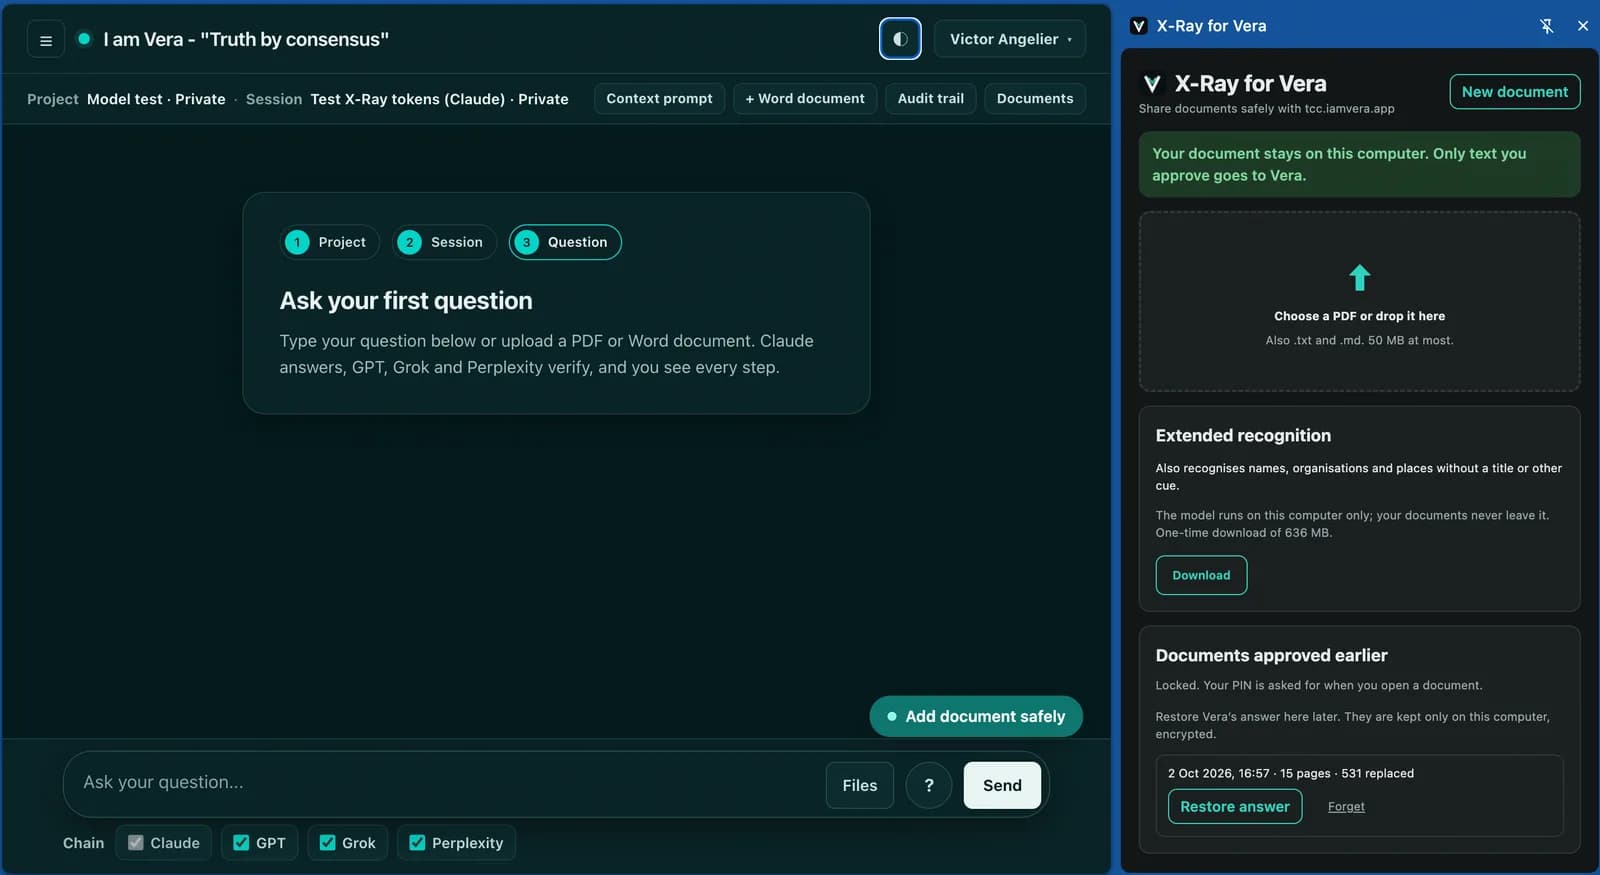Screen dimensions: 1600x875
Task: Pin the X-Ray for Vera panel
Action: (x=1546, y=26)
